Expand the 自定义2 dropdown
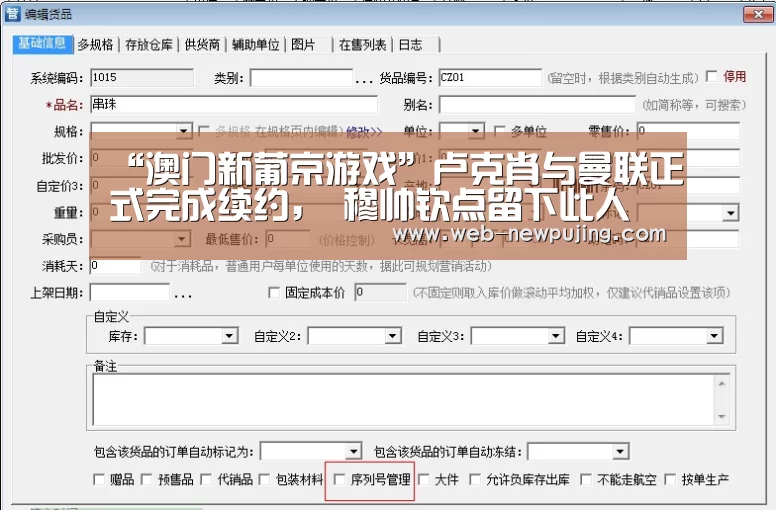776x510 pixels. click(x=392, y=336)
